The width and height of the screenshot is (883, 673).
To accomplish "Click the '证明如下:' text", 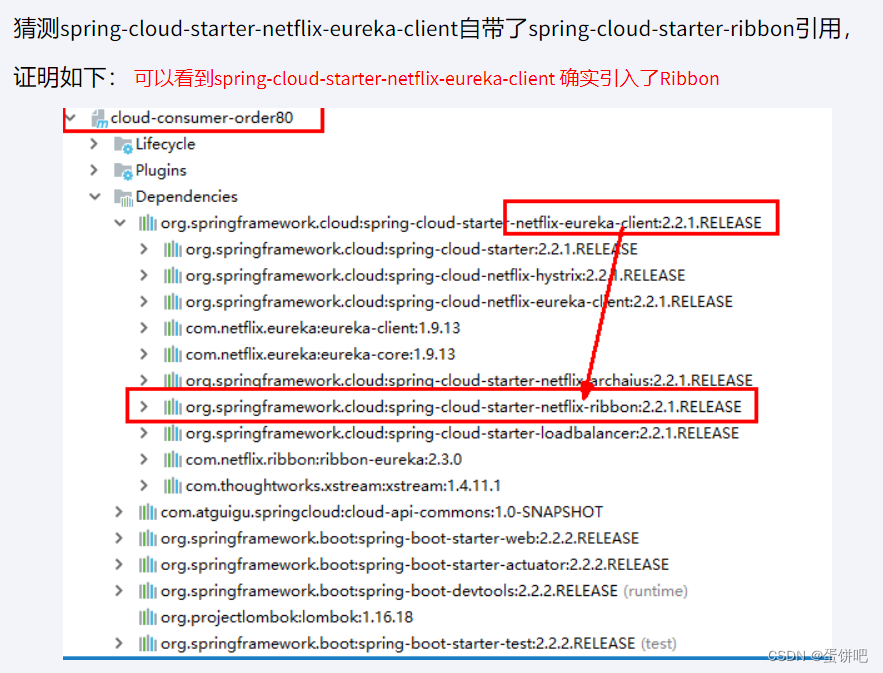I will (65, 77).
